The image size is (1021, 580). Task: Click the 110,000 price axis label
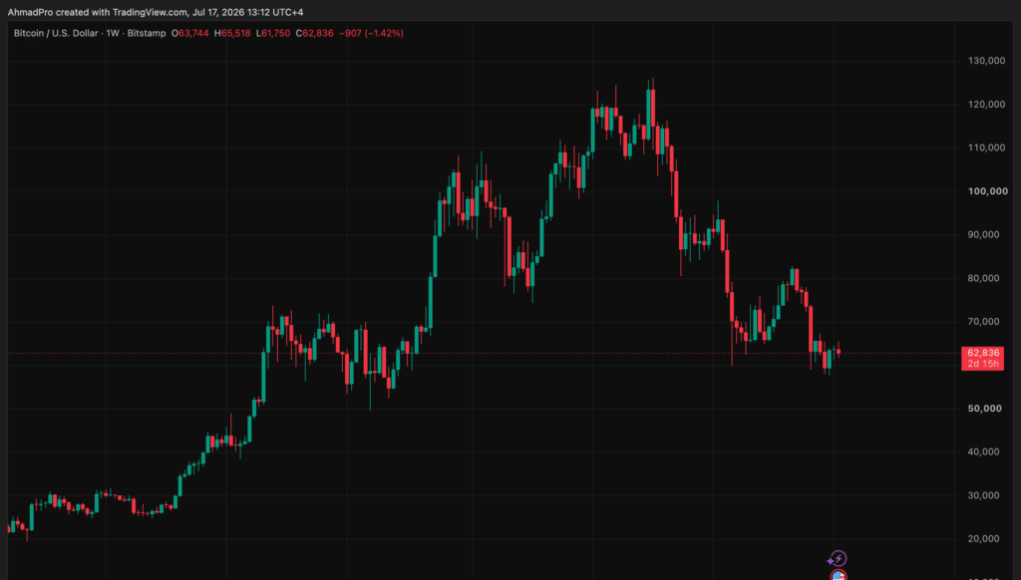[986, 148]
